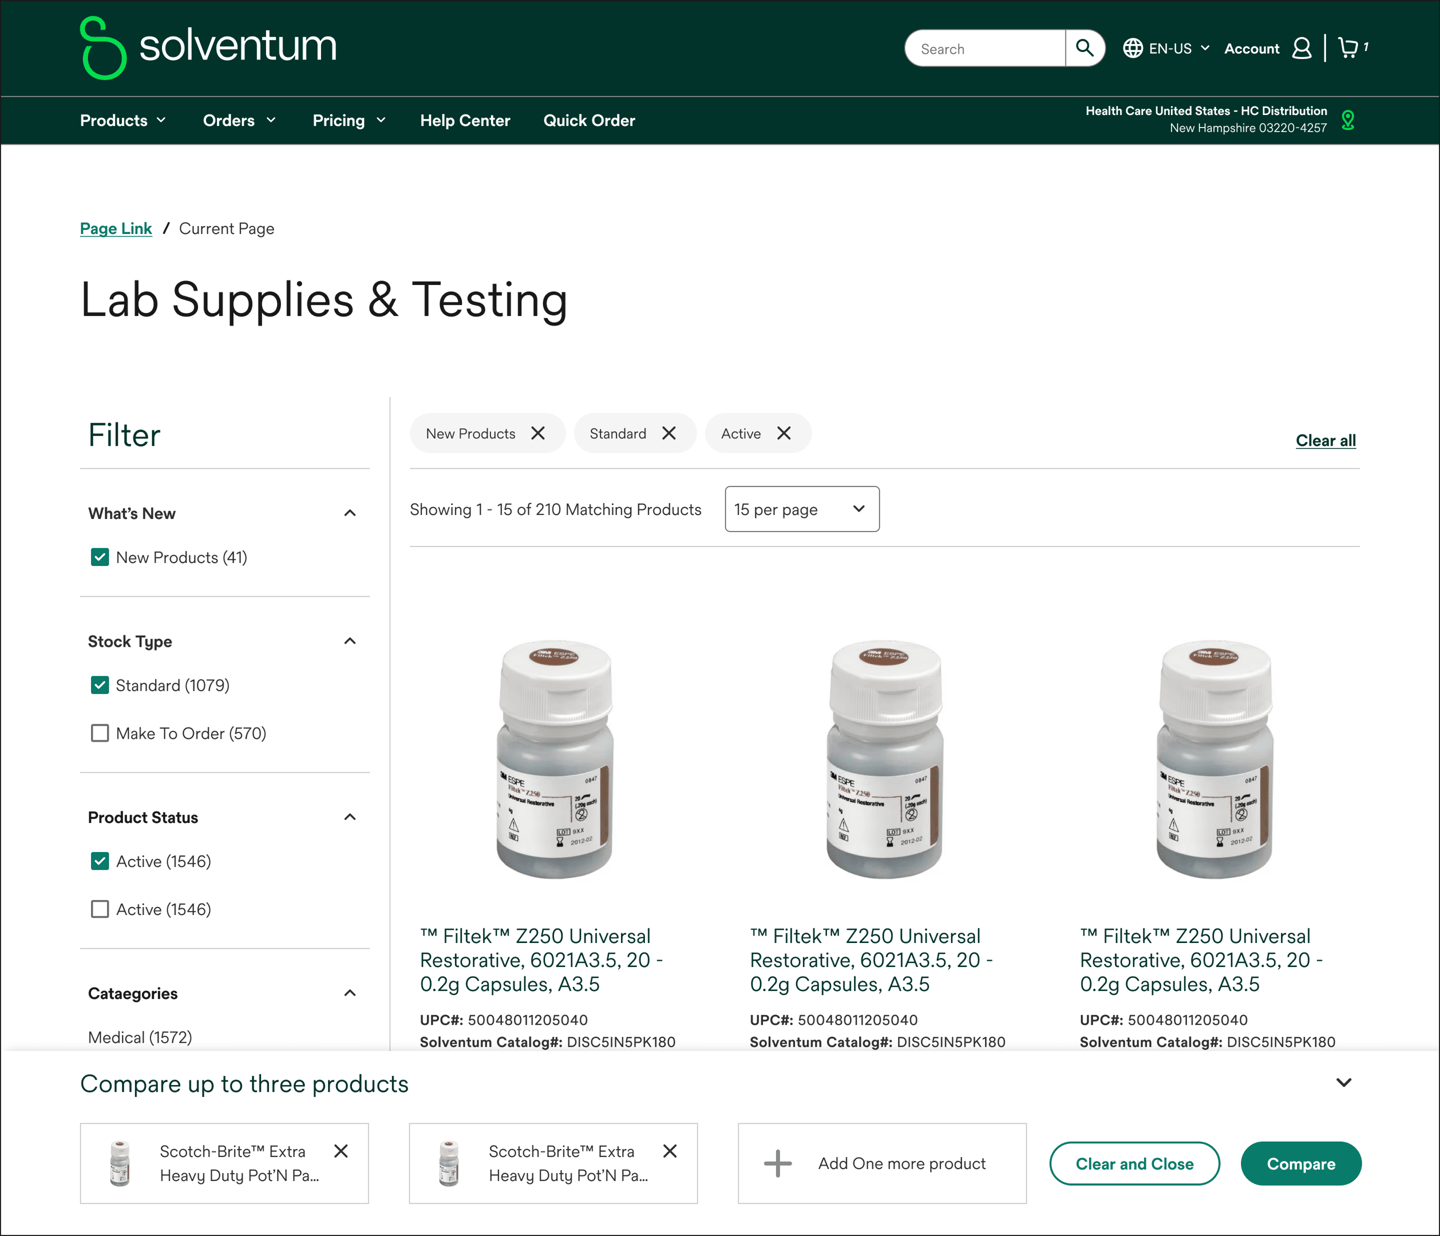The height and width of the screenshot is (1236, 1440).
Task: Collapse the What's New filter section
Action: (350, 513)
